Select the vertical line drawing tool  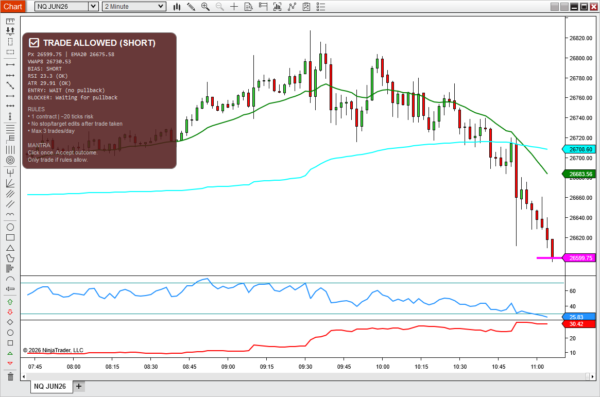(10, 116)
